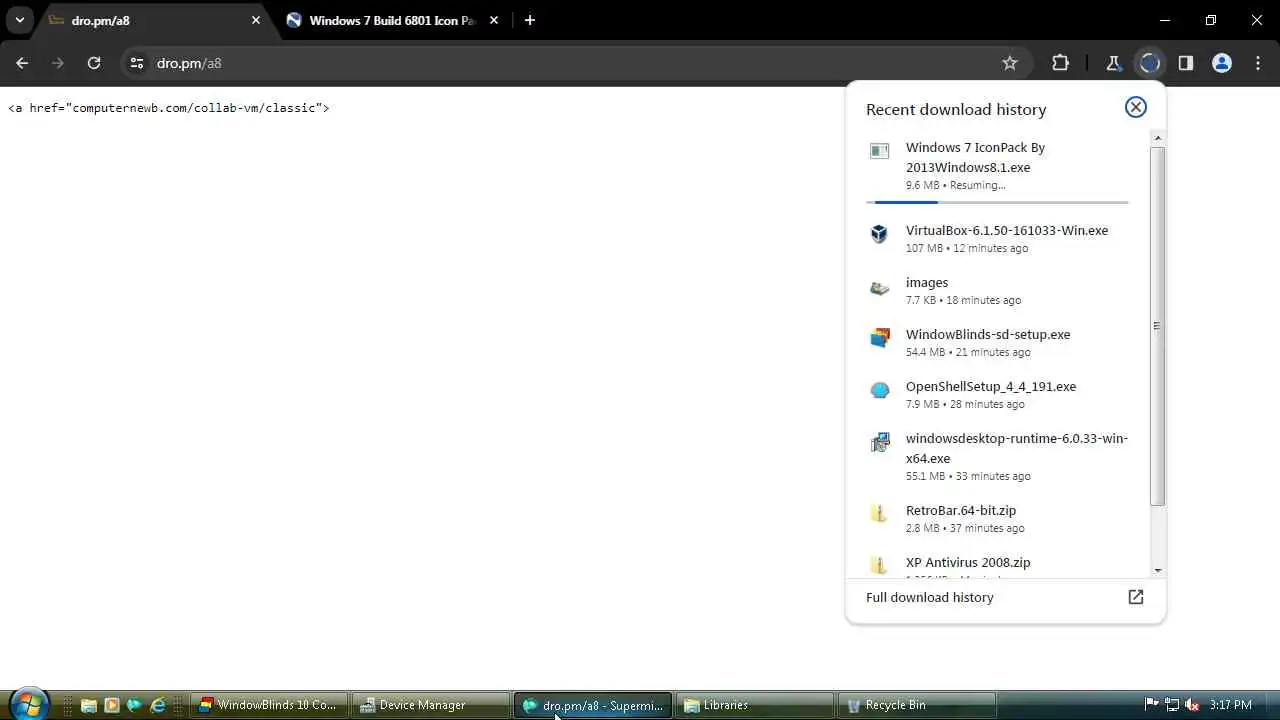Switch to Libraries taskbar button
The width and height of the screenshot is (1280, 720).
[x=756, y=705]
